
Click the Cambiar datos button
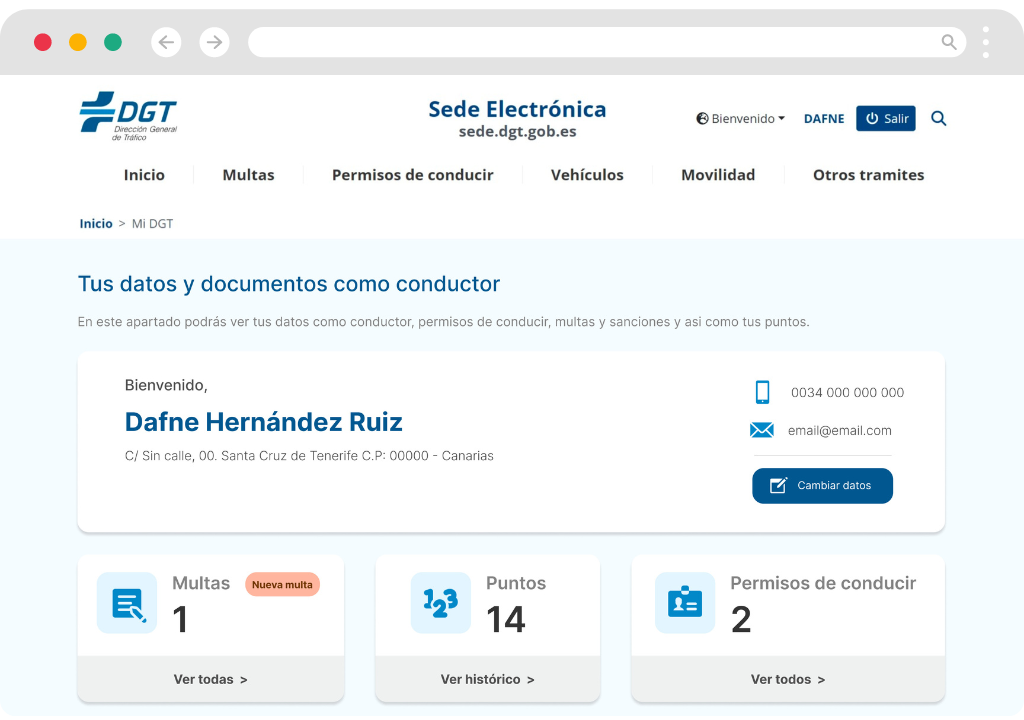coord(822,486)
